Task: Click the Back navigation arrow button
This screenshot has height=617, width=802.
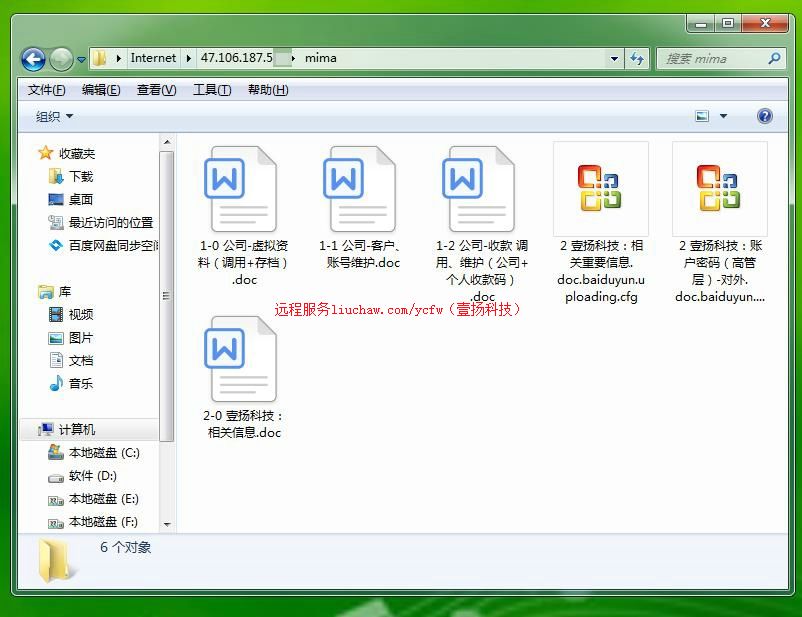Action: click(x=33, y=59)
